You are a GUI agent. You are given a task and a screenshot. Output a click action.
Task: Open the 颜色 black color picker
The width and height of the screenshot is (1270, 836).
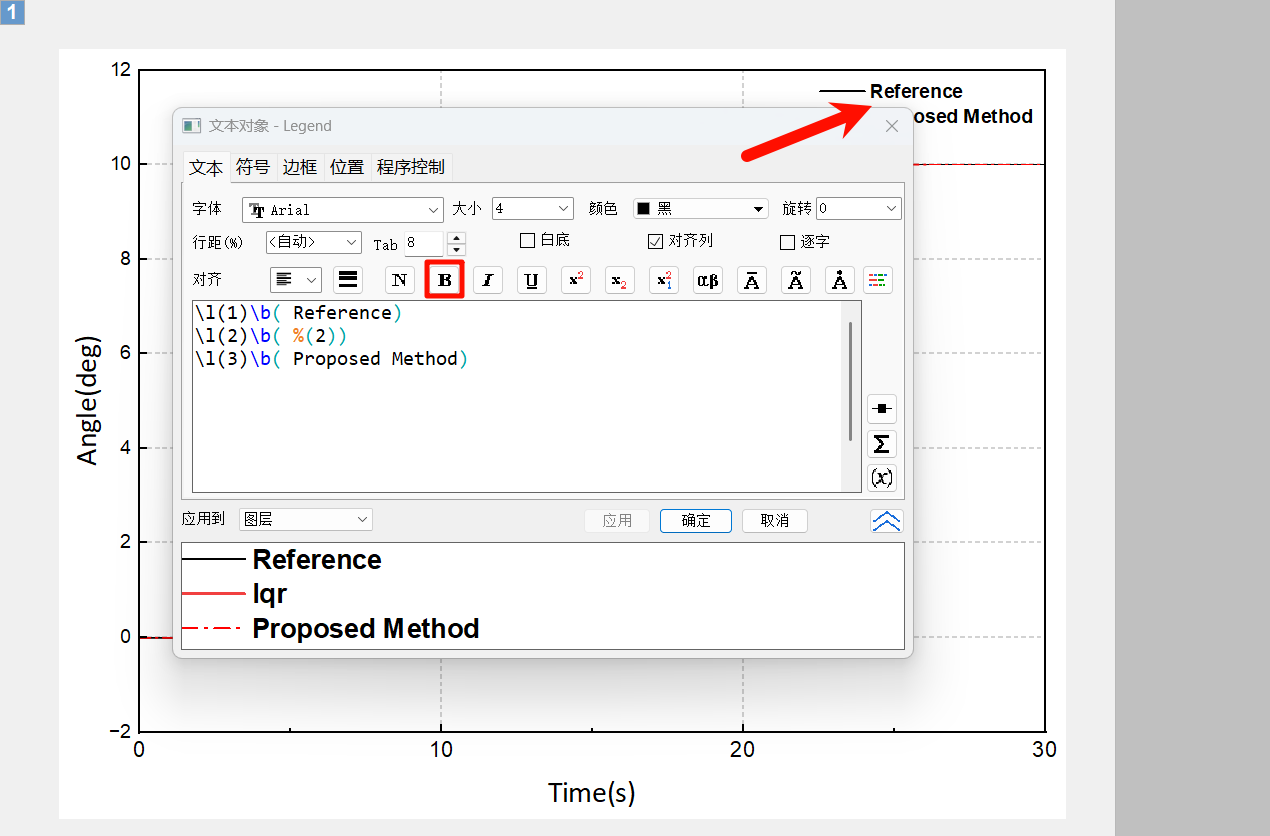coord(700,209)
